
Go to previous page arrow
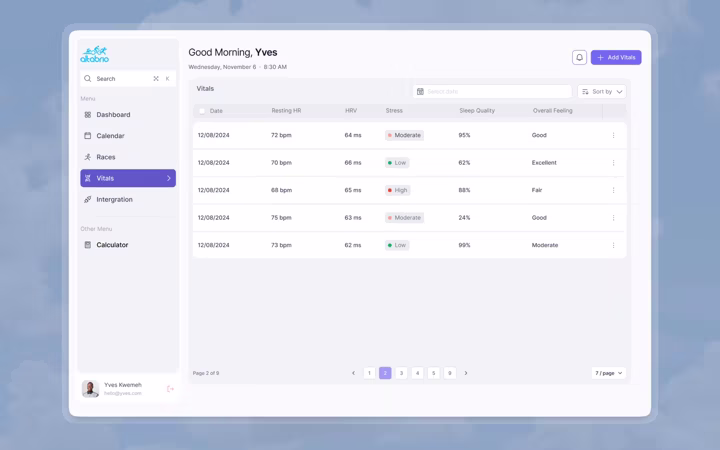pyautogui.click(x=353, y=373)
